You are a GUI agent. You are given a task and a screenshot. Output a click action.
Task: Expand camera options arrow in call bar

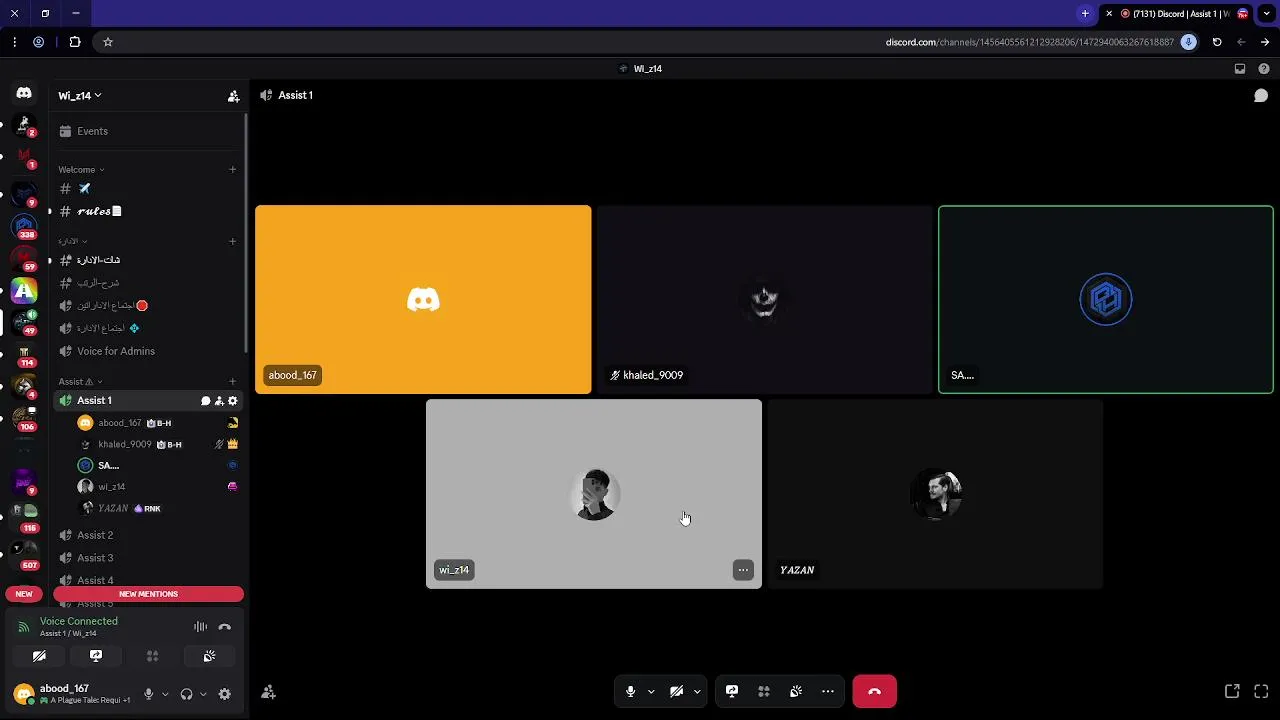pos(697,691)
